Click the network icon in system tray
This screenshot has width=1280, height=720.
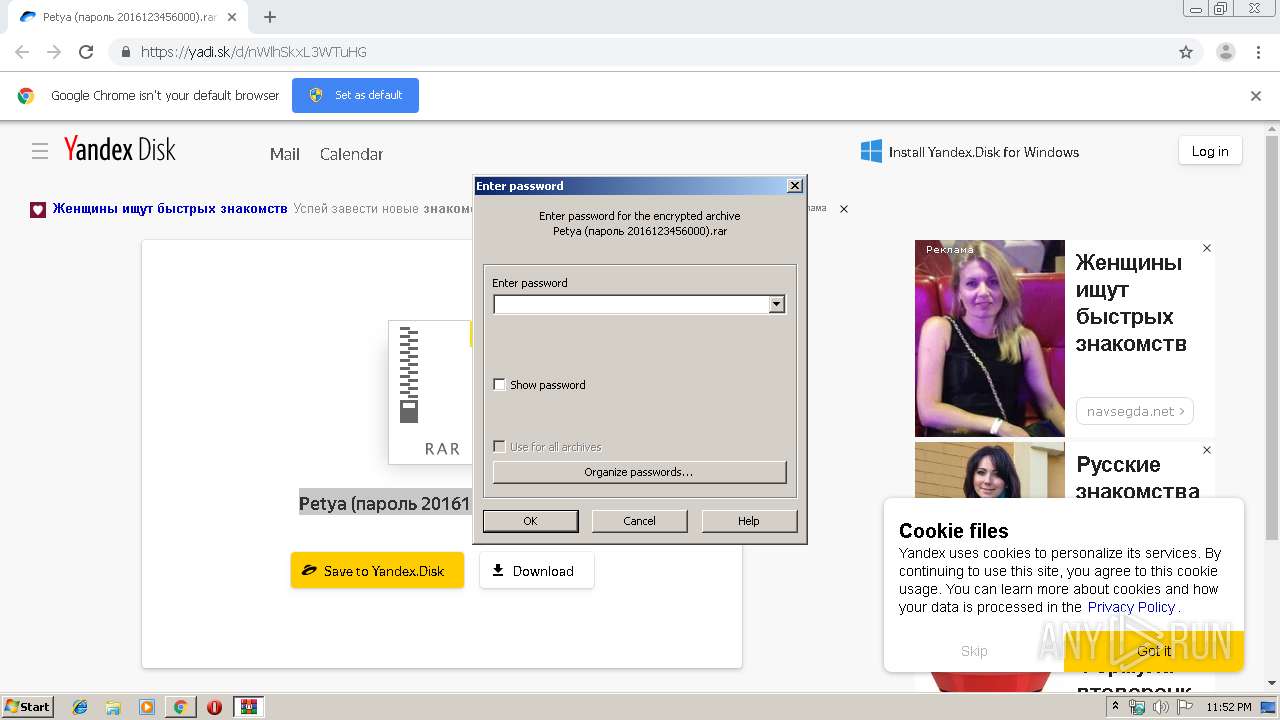1137,707
